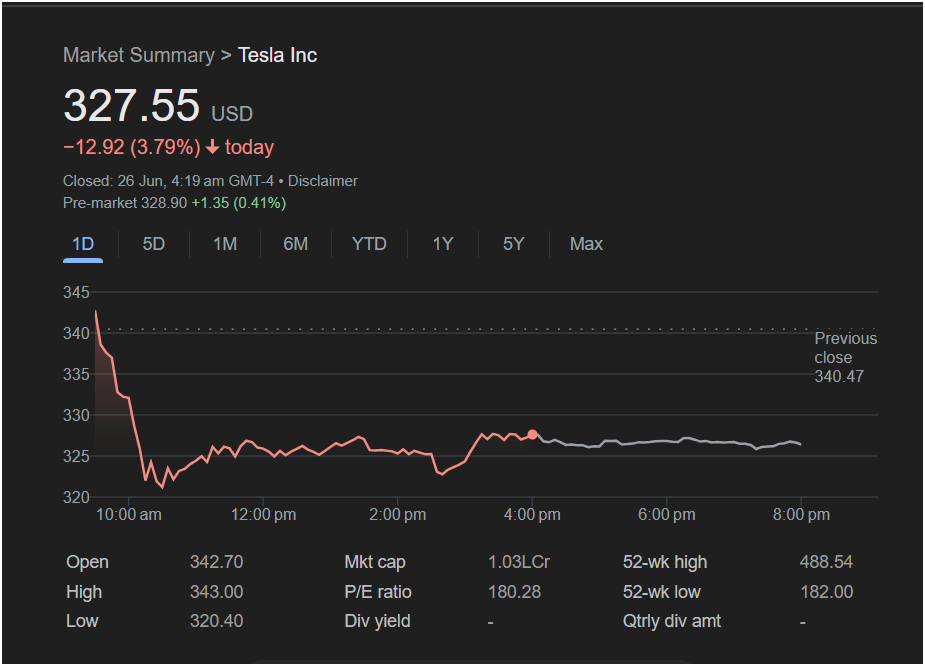Select the 1D chart range tab

83,244
